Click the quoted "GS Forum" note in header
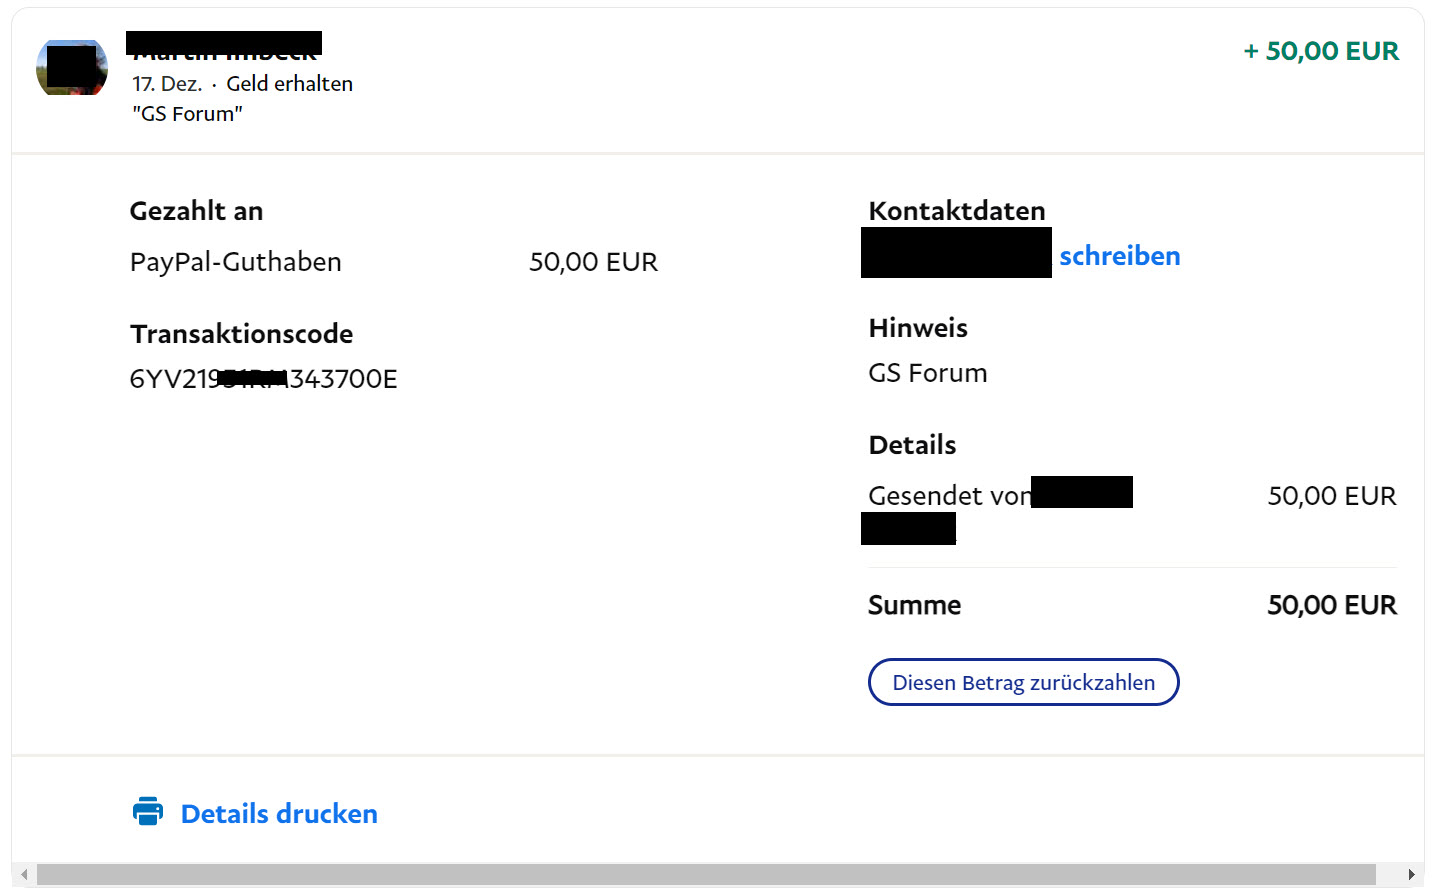1438x894 pixels. 187,114
